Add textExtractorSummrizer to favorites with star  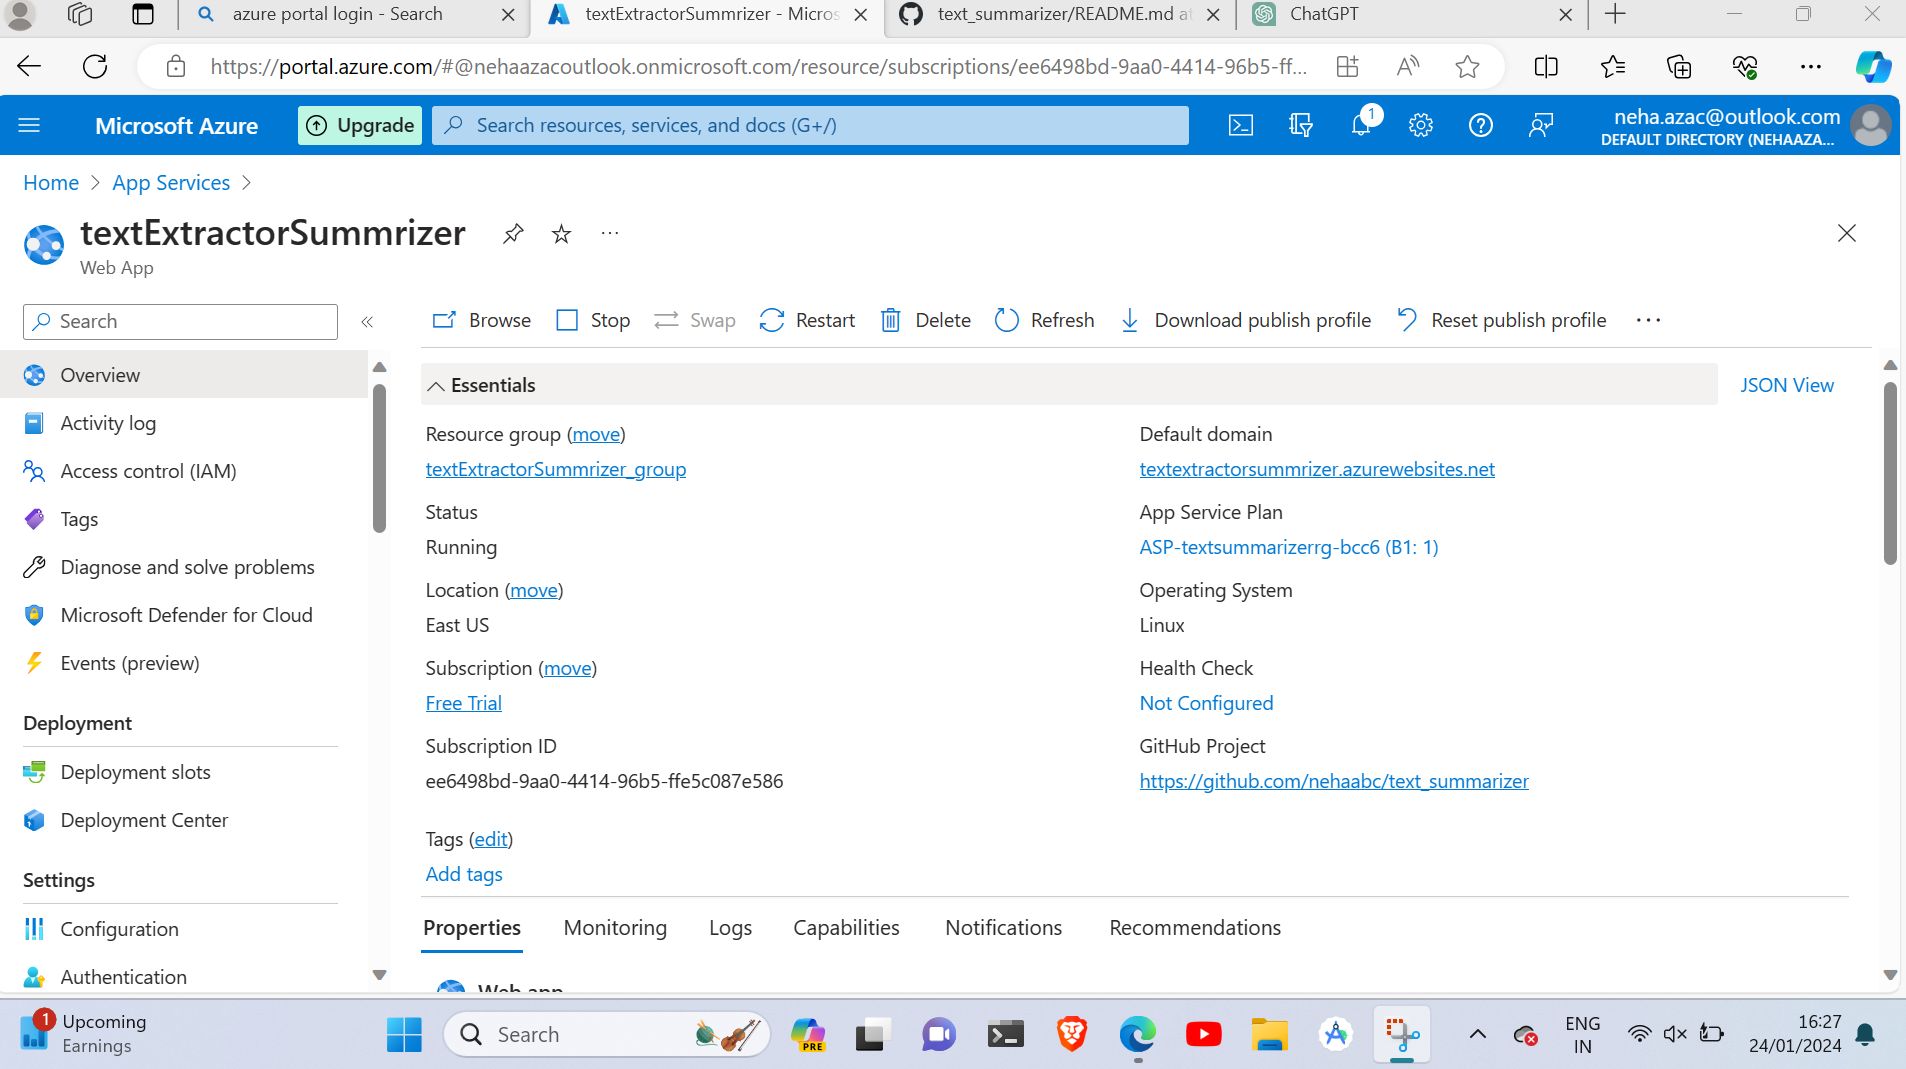tap(562, 234)
